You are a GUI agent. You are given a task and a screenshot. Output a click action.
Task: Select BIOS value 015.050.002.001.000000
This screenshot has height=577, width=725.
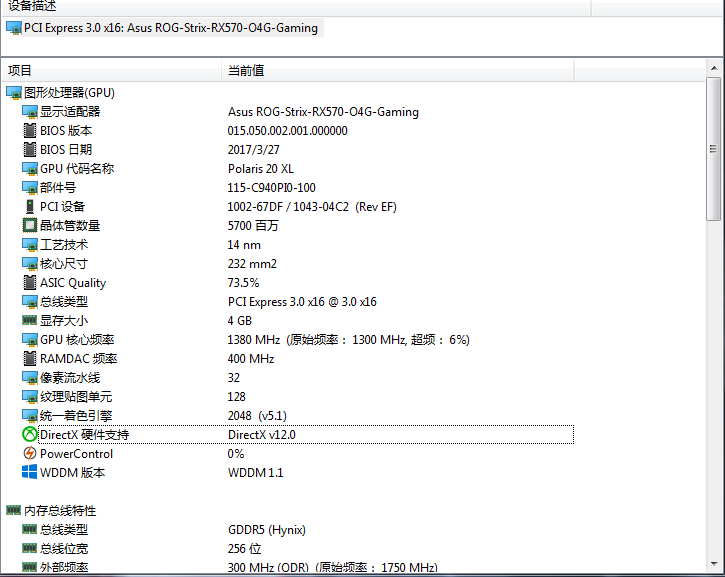(x=287, y=131)
